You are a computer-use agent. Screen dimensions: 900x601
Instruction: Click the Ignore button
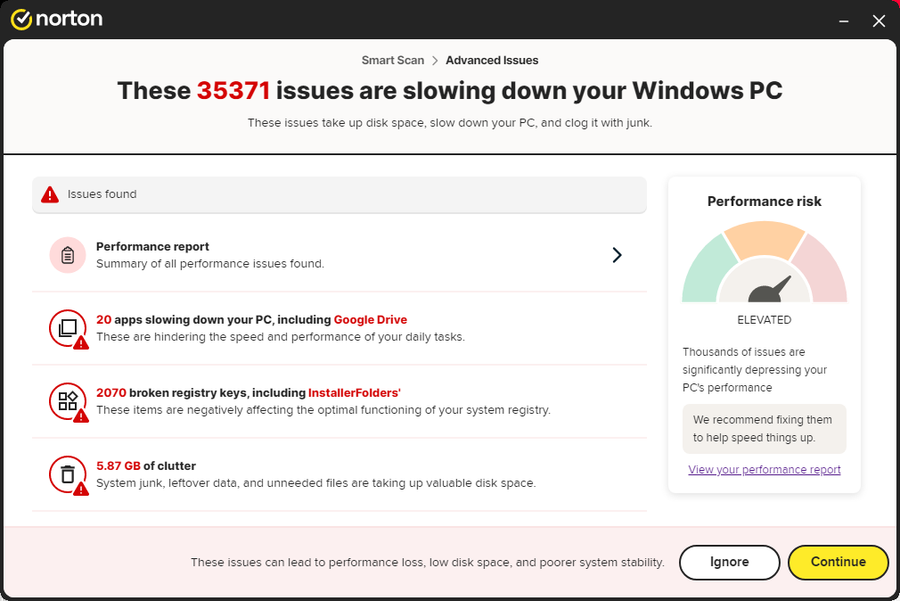click(730, 562)
